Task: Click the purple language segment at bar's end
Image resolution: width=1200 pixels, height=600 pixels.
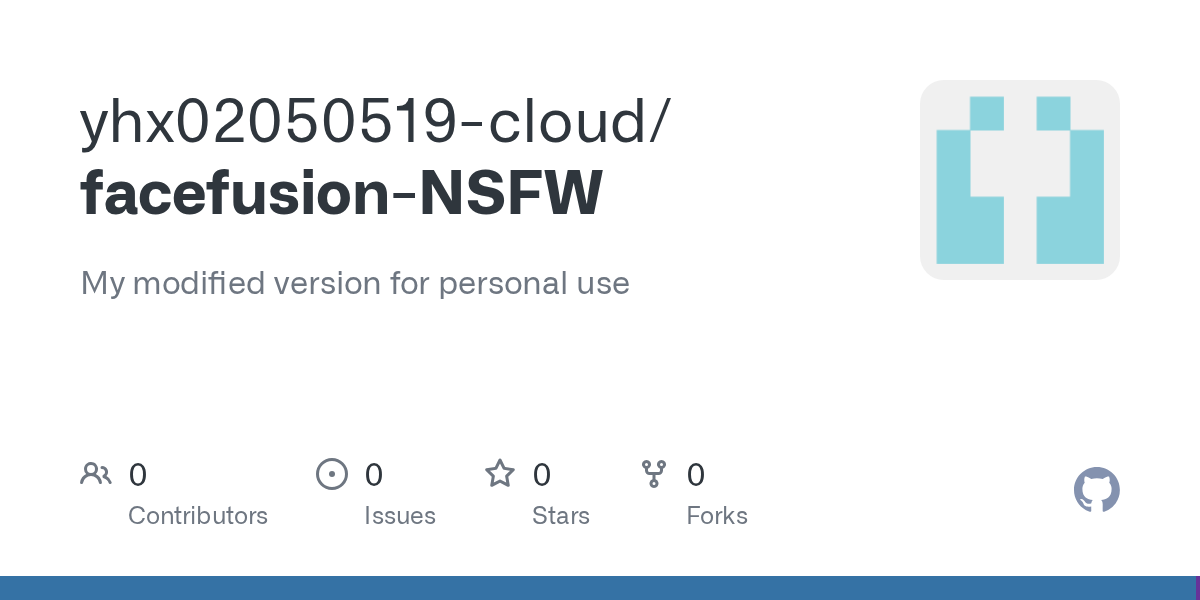Action: click(x=1197, y=588)
